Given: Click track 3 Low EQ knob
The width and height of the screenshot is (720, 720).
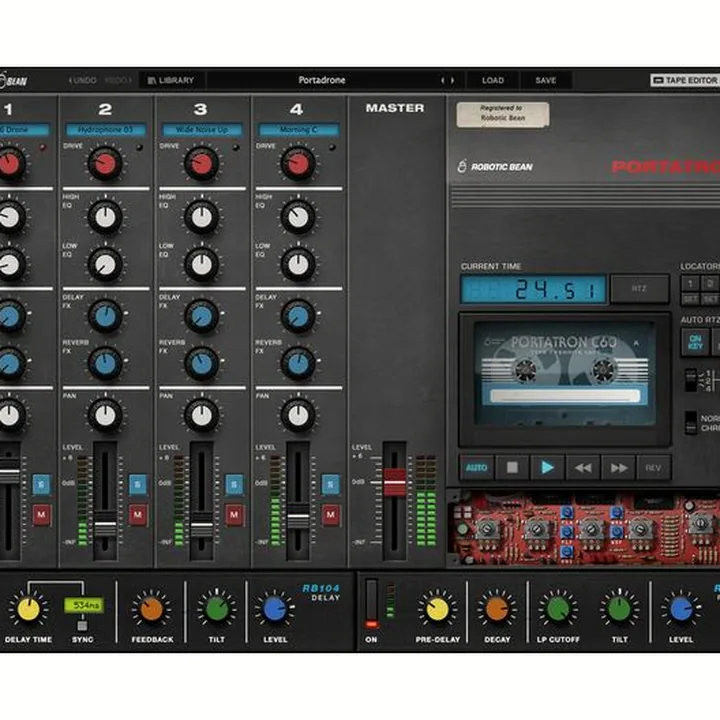Looking at the screenshot, I should tap(202, 264).
